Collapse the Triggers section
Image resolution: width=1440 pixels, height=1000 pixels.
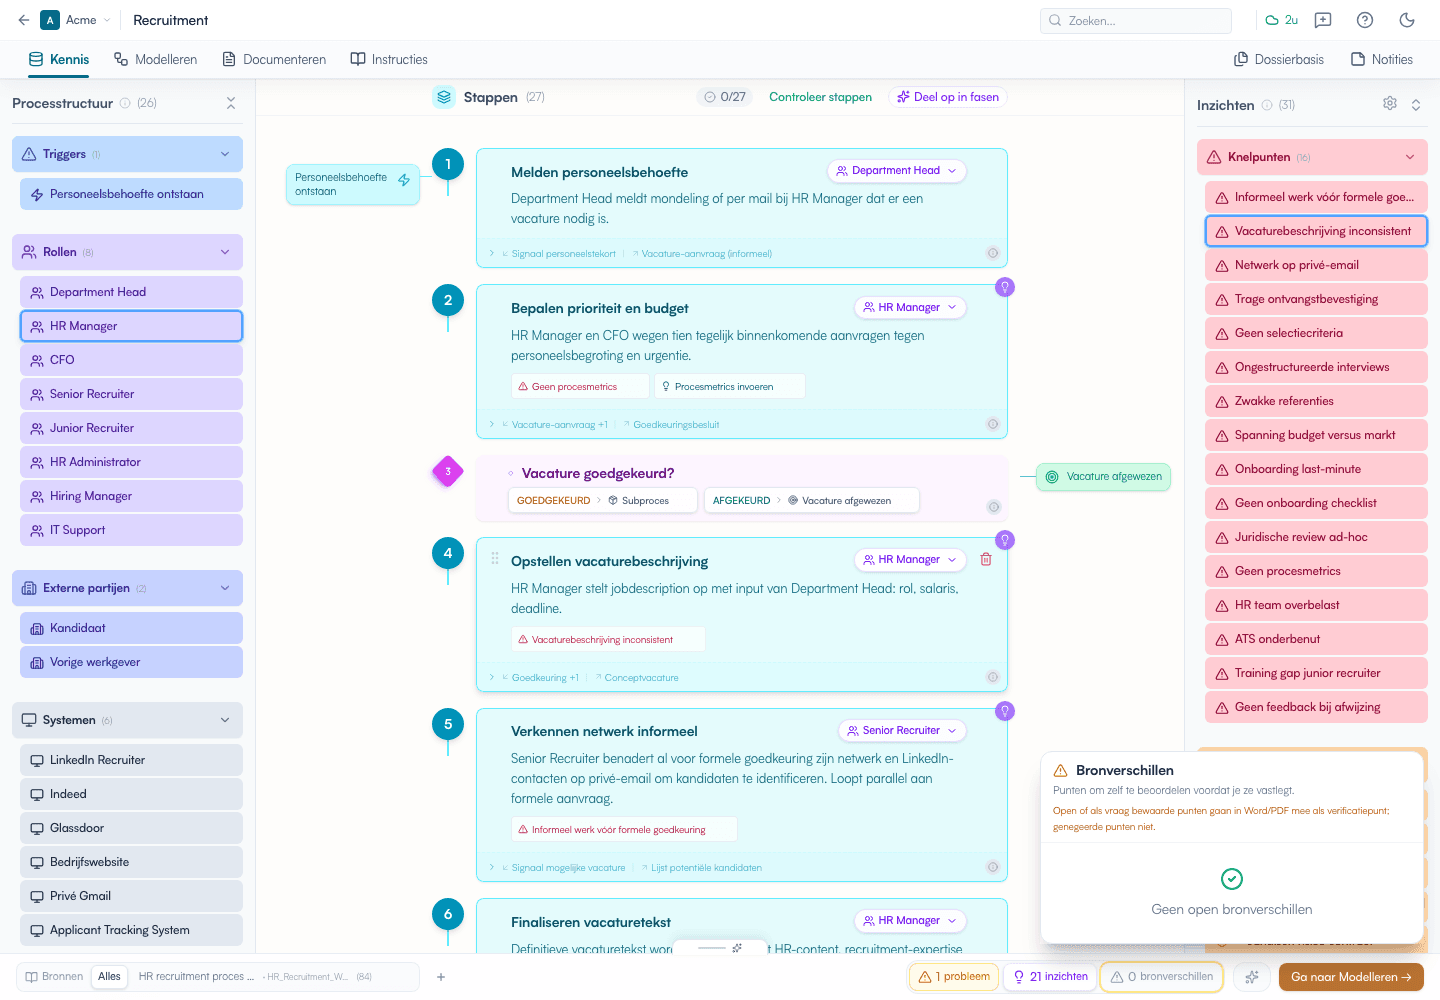(225, 154)
